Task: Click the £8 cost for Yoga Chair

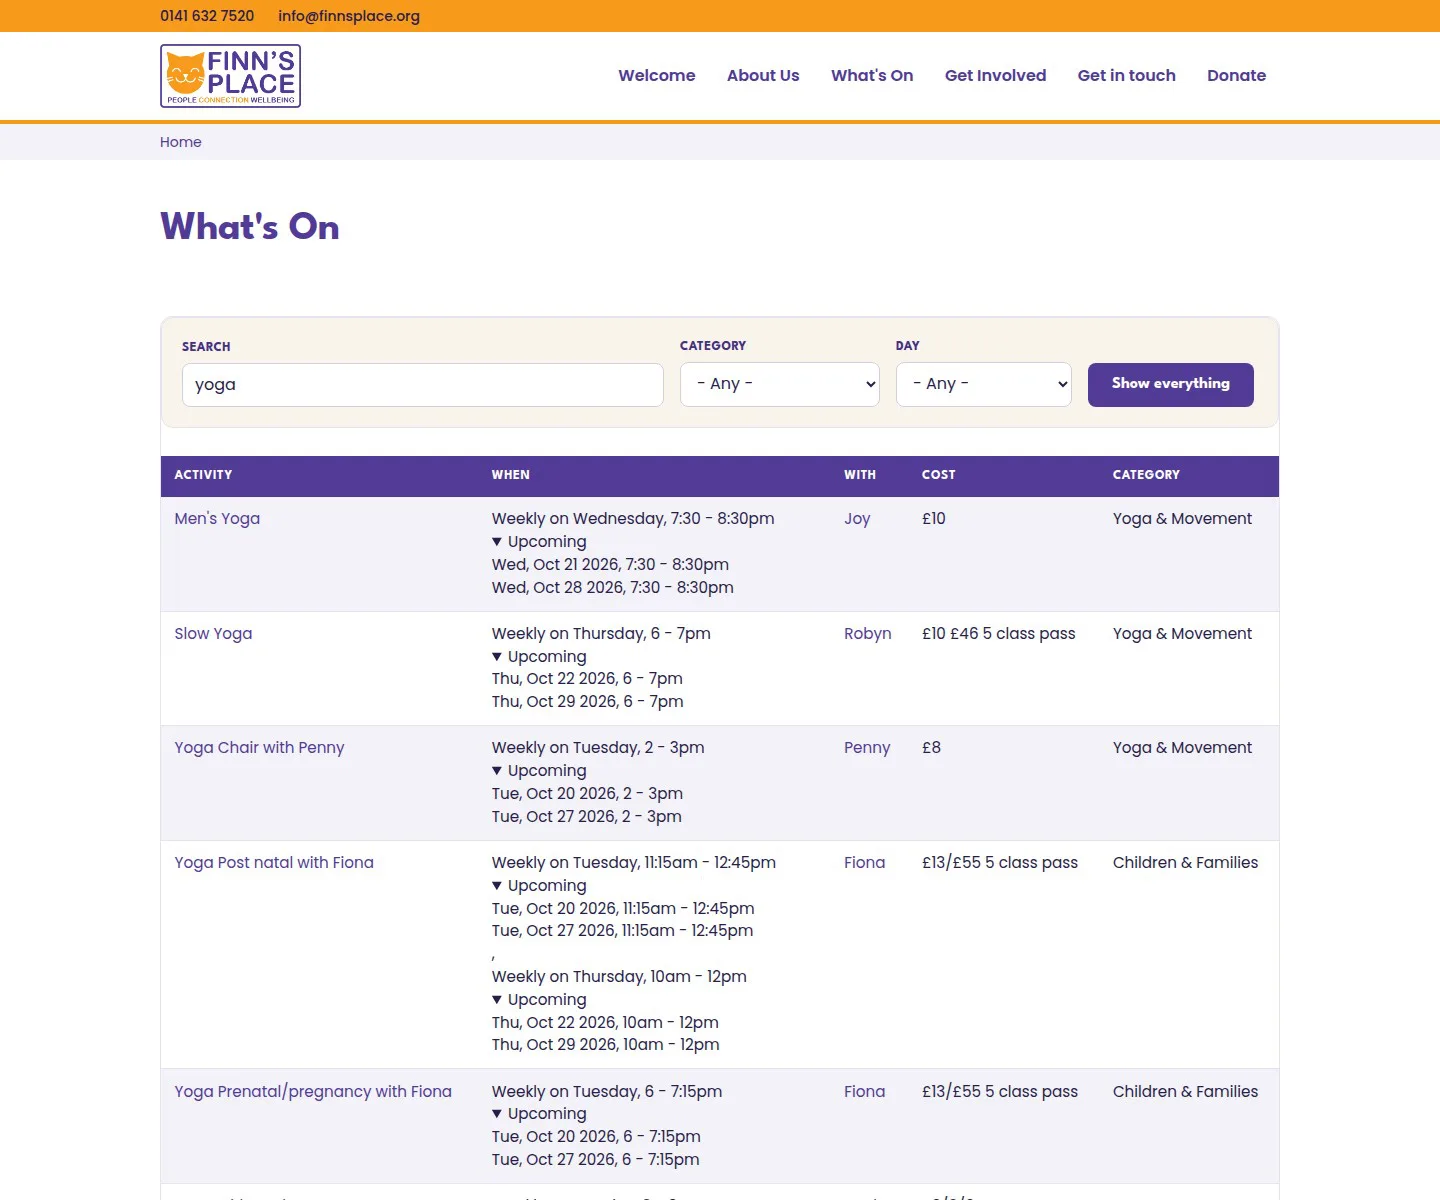Action: [931, 748]
